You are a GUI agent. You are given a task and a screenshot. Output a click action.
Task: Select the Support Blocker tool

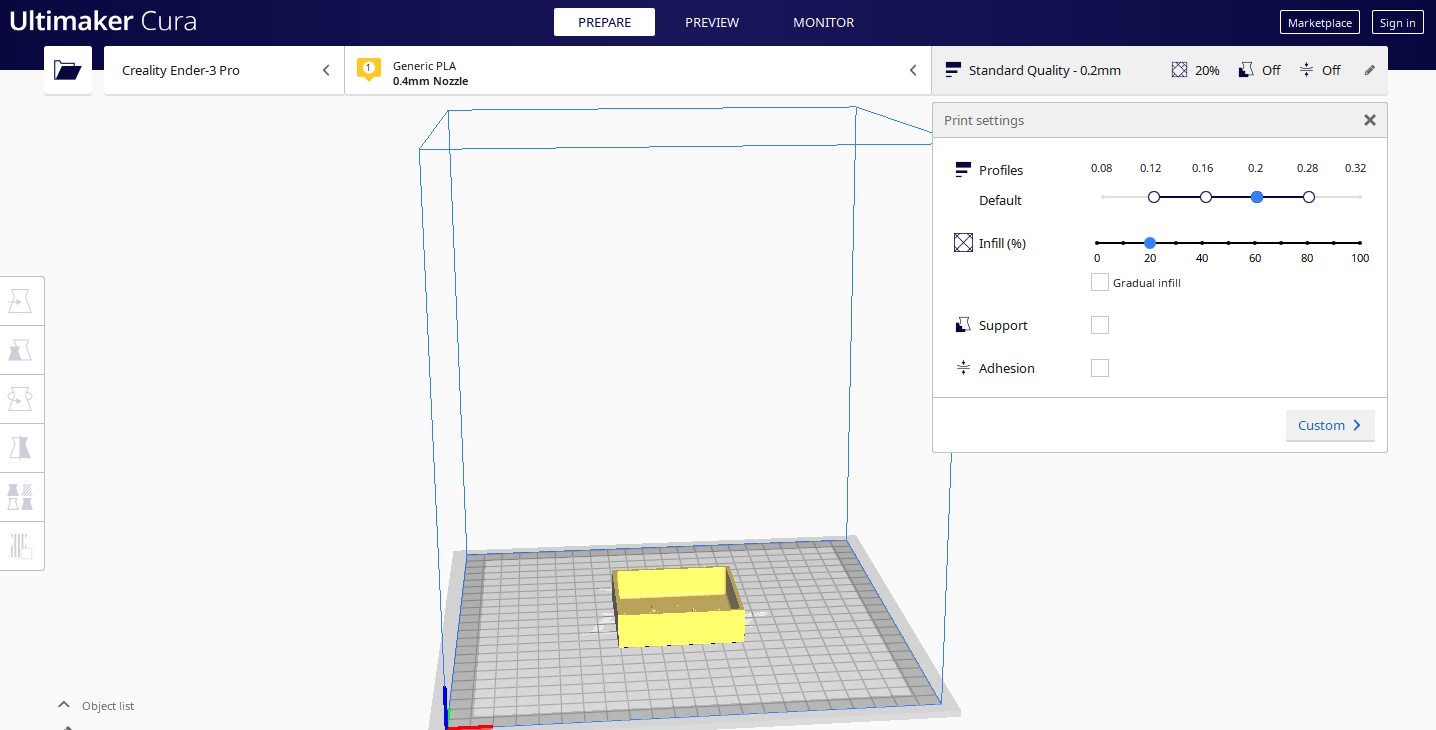pos(21,546)
